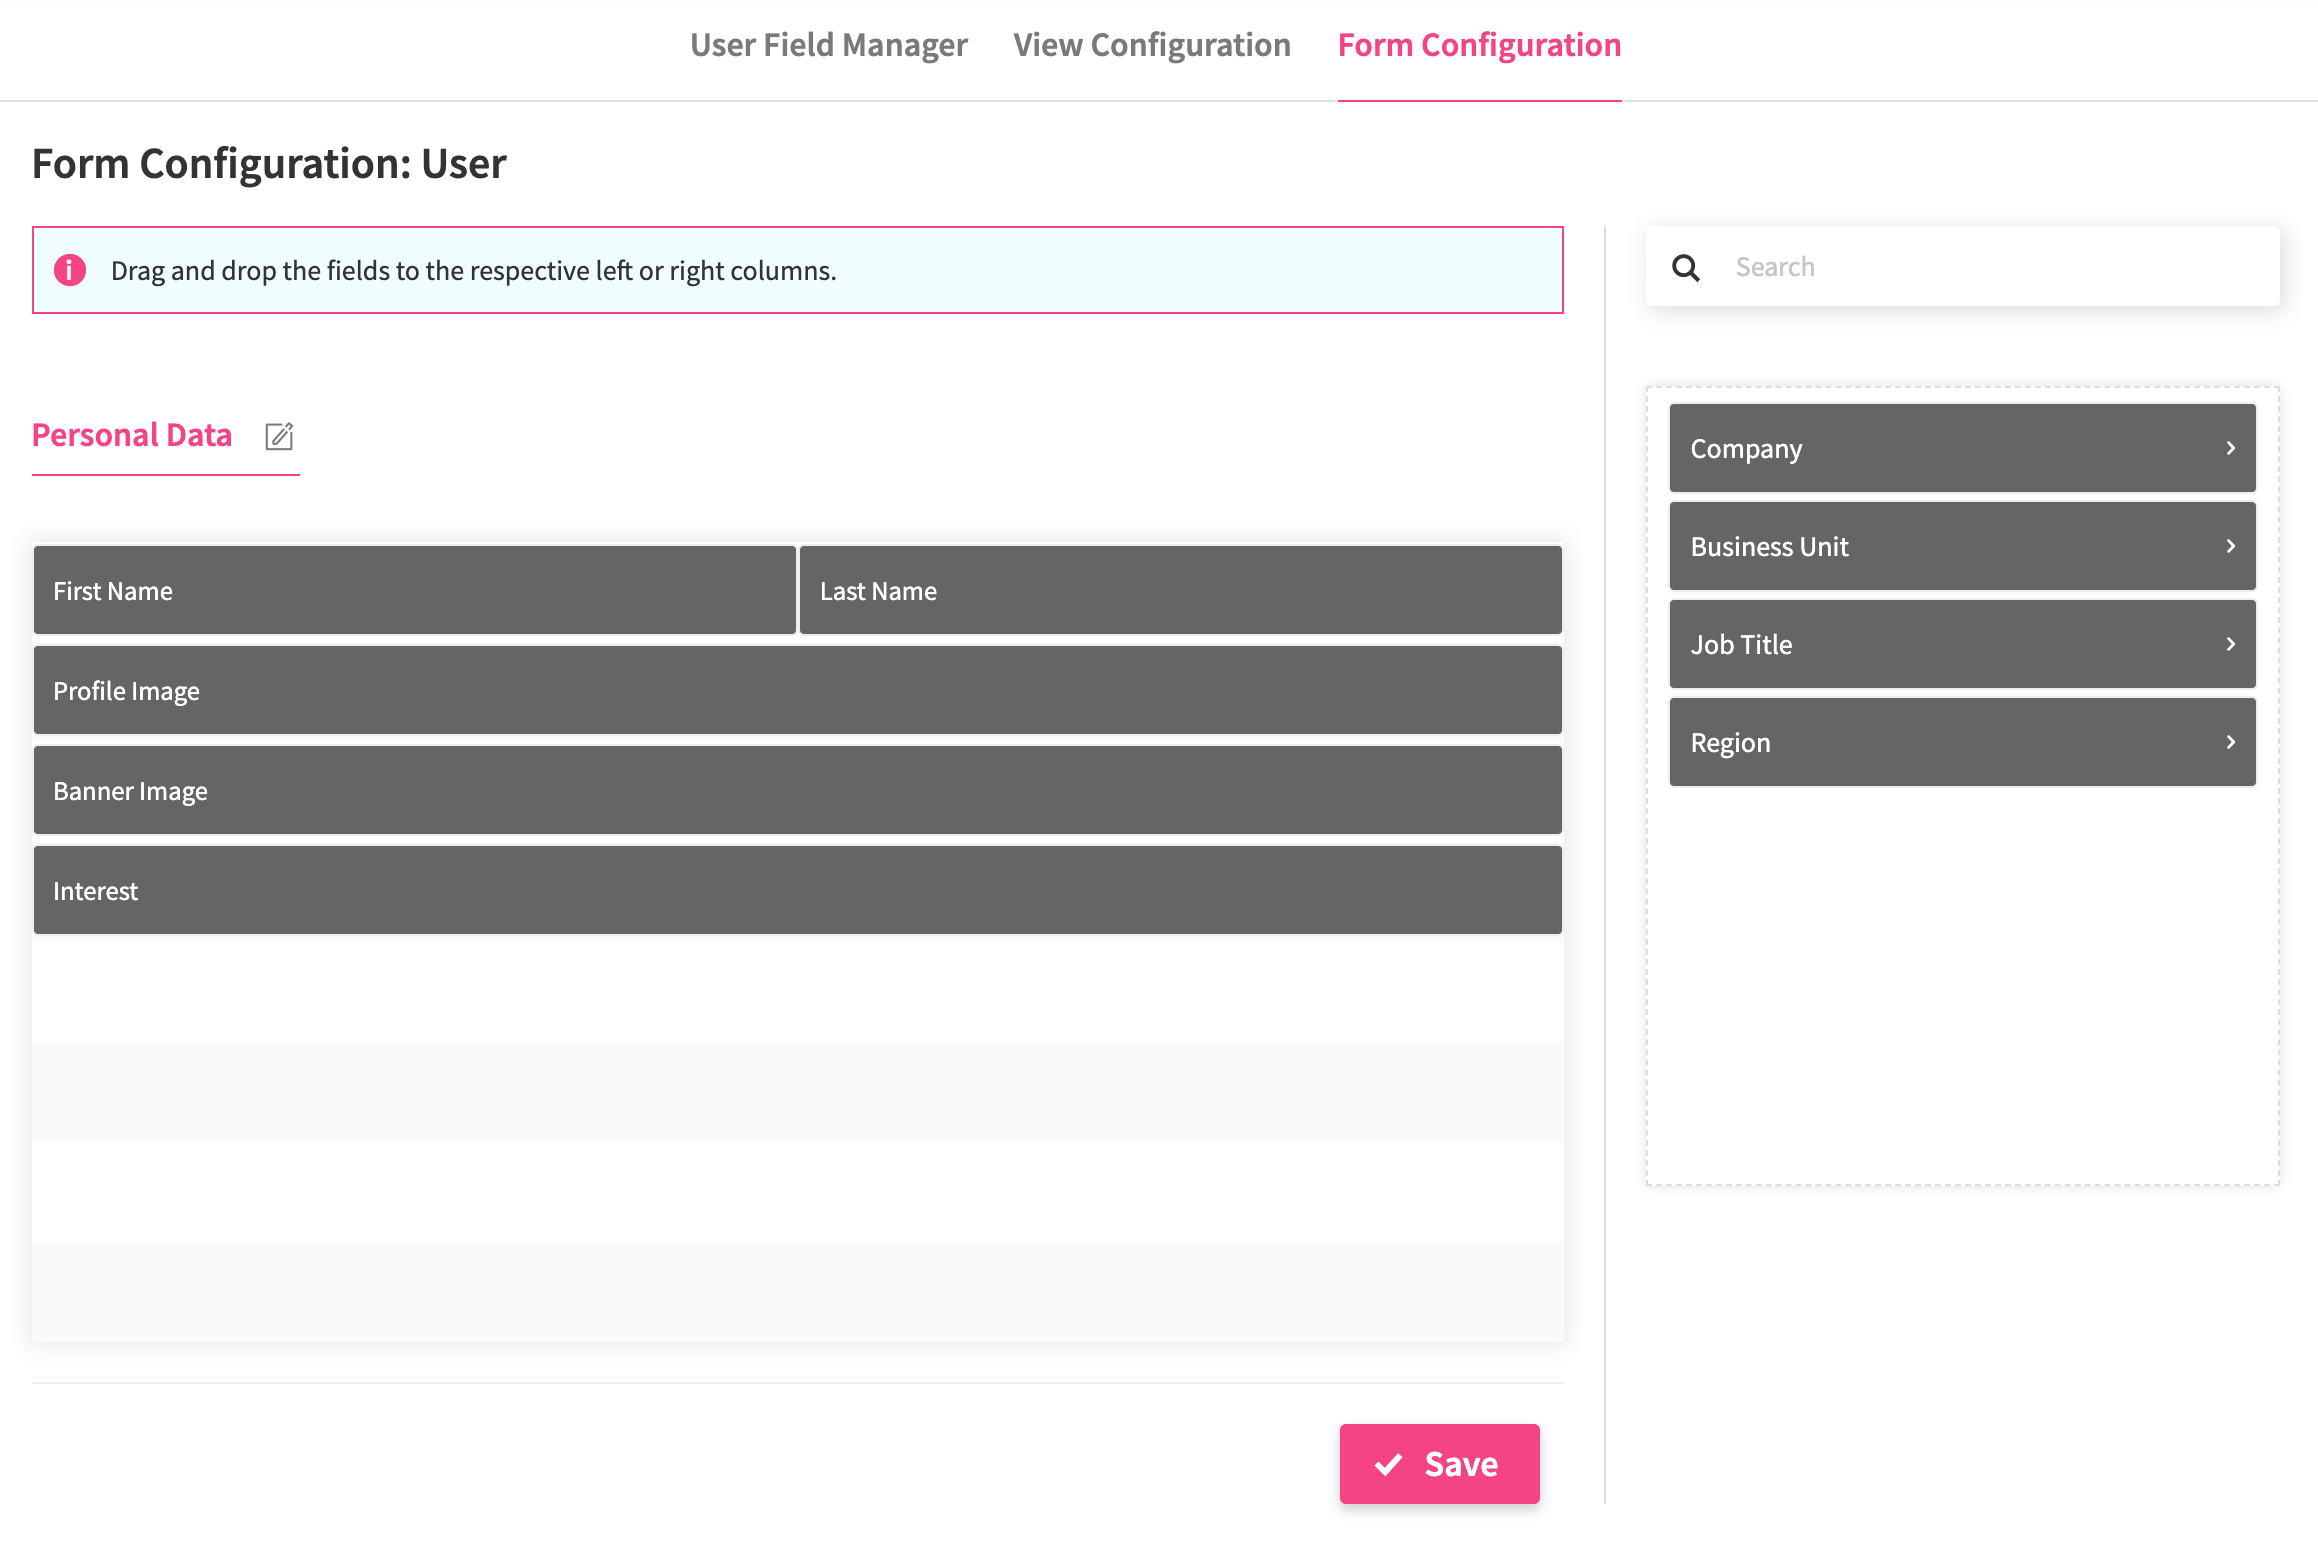Click the Form Configuration: User heading
This screenshot has height=1566, width=2318.
point(269,164)
